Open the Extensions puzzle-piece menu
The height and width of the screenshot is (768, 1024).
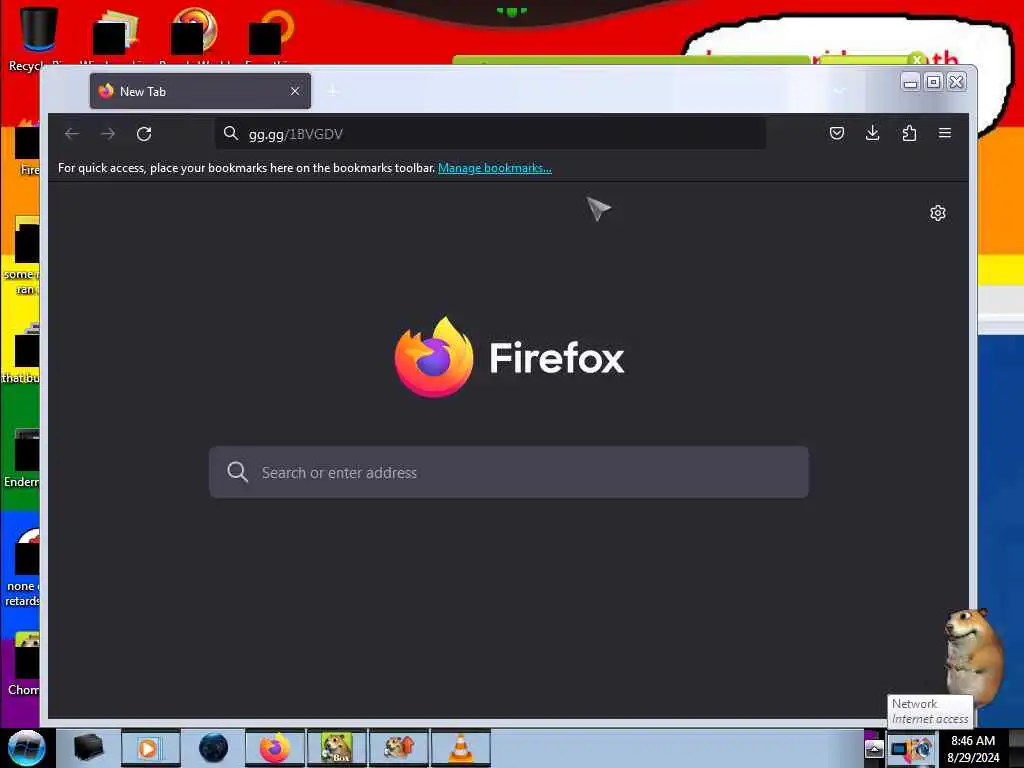coord(909,133)
